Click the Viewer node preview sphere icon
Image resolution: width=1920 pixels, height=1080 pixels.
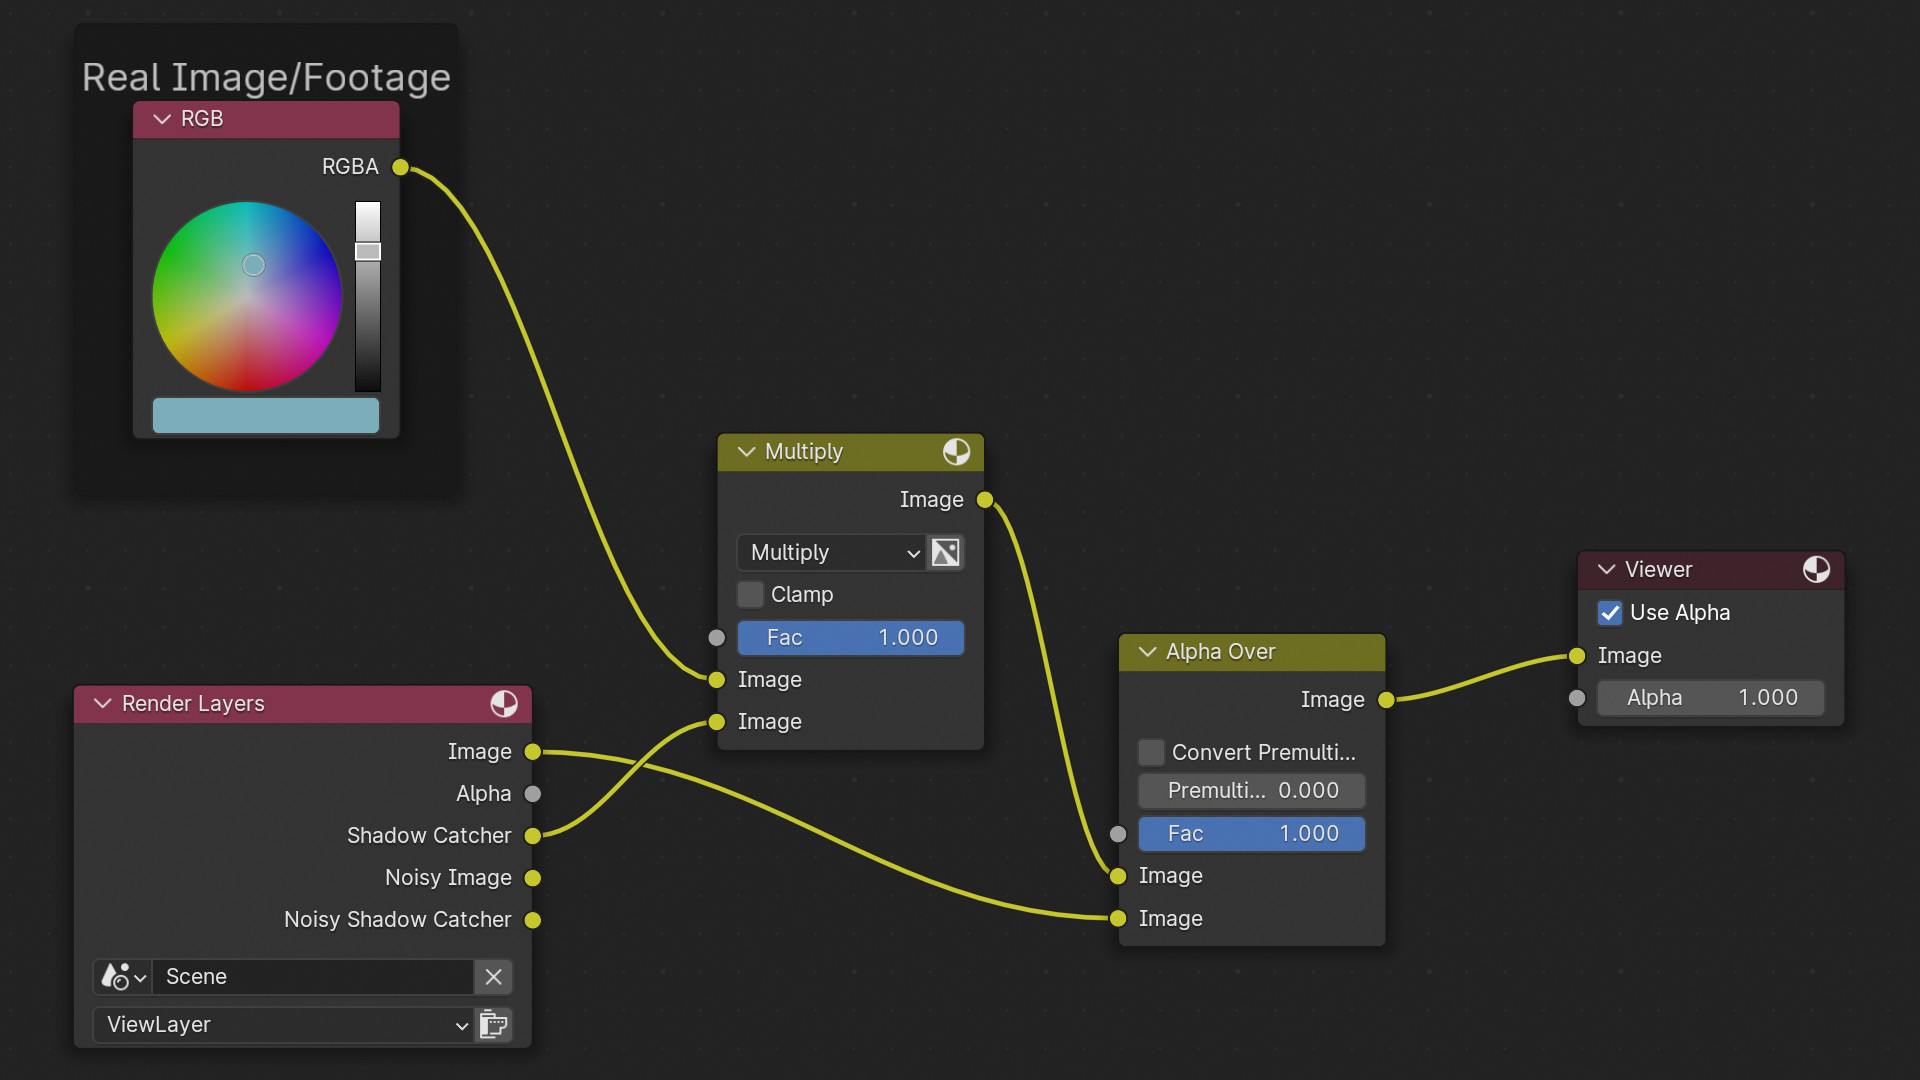pos(1816,570)
